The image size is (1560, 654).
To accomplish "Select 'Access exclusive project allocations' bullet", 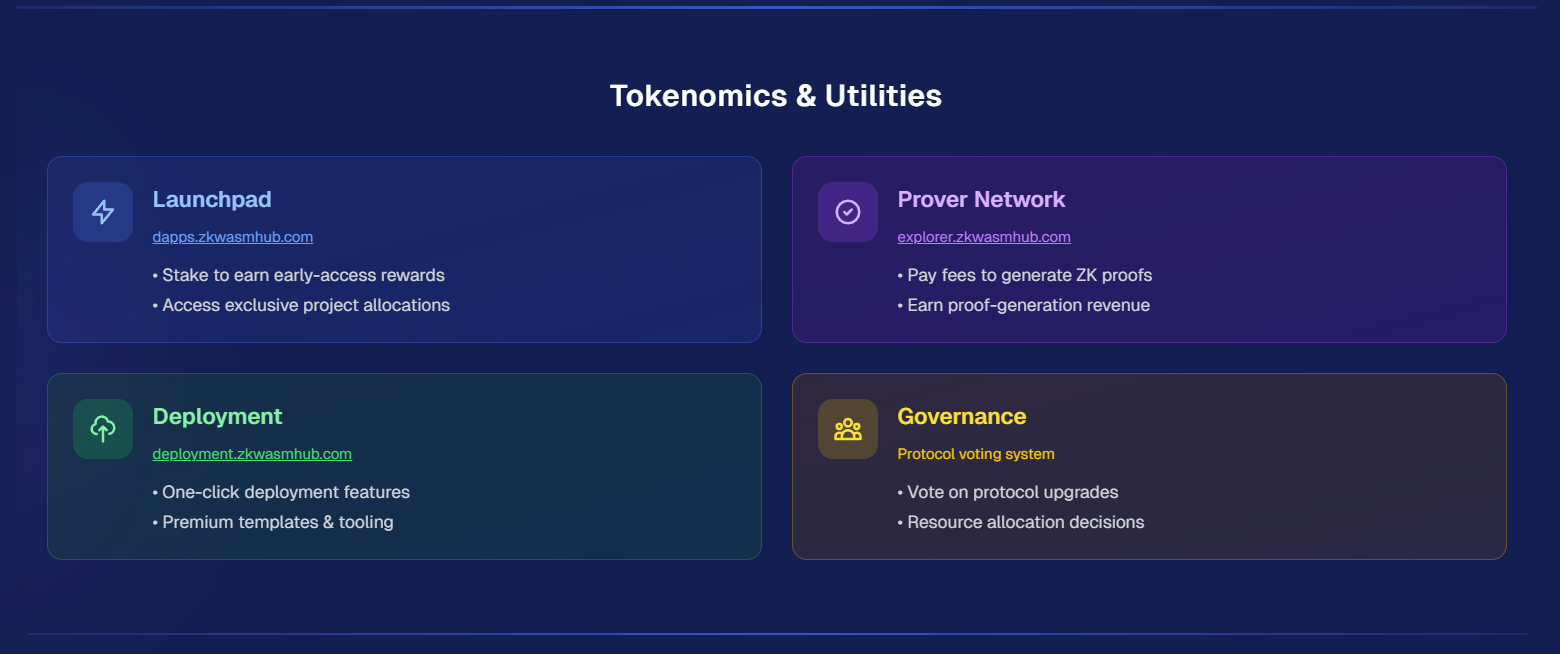I will (301, 305).
